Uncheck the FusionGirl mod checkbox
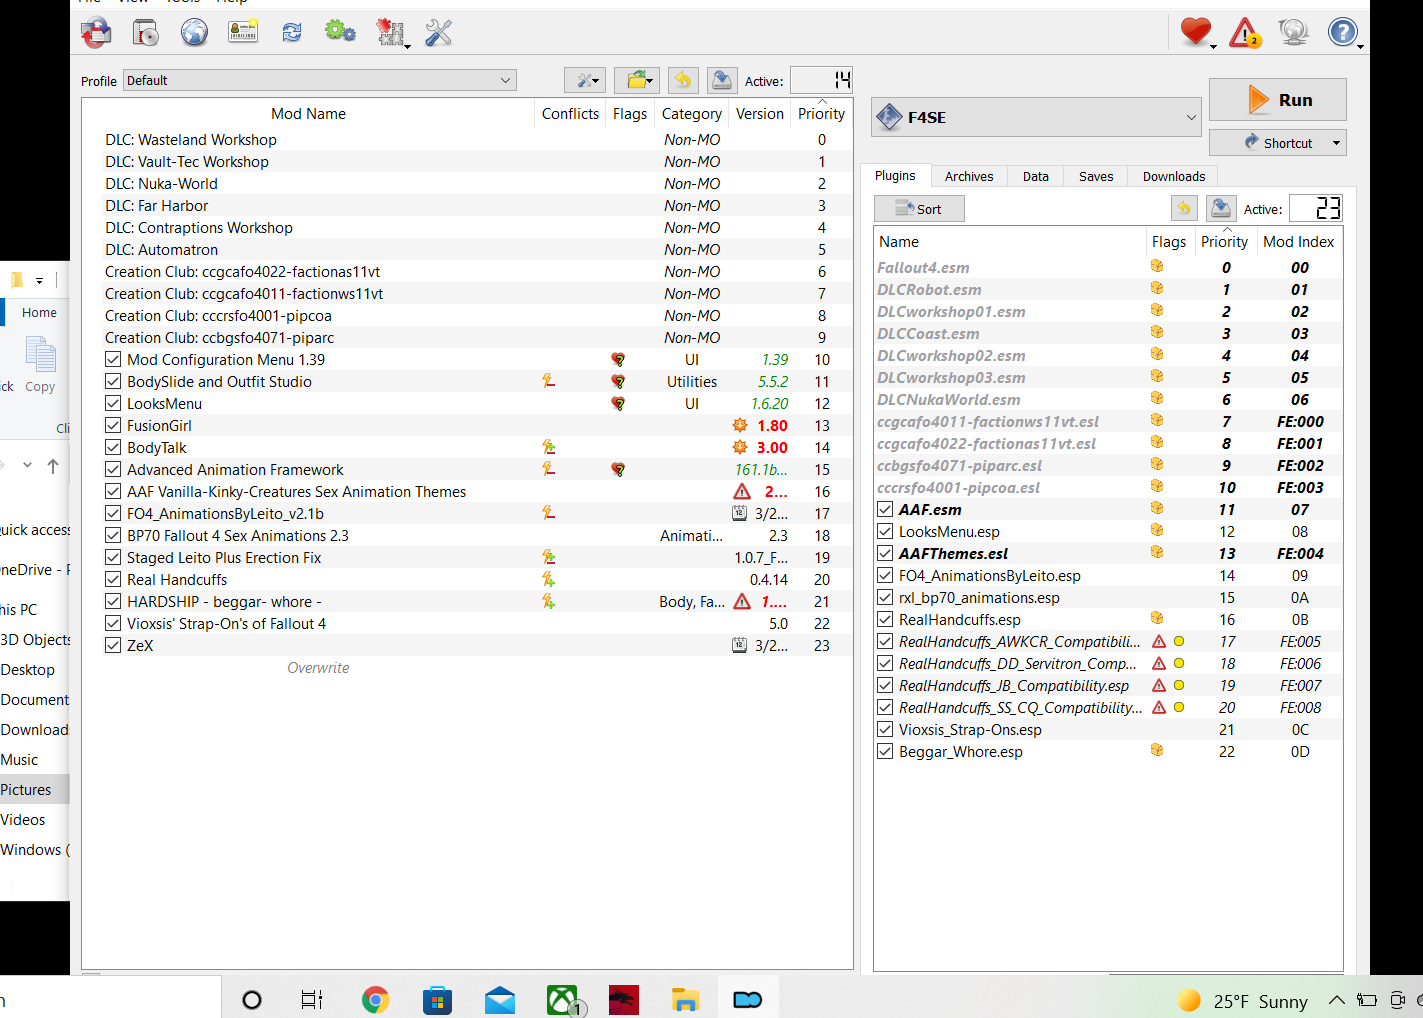 (x=114, y=426)
